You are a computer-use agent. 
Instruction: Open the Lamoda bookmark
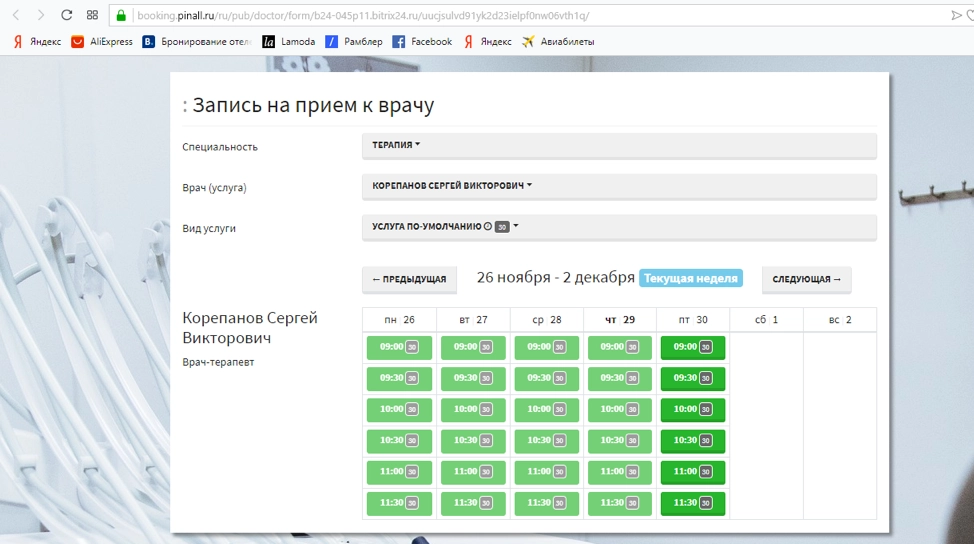(289, 42)
